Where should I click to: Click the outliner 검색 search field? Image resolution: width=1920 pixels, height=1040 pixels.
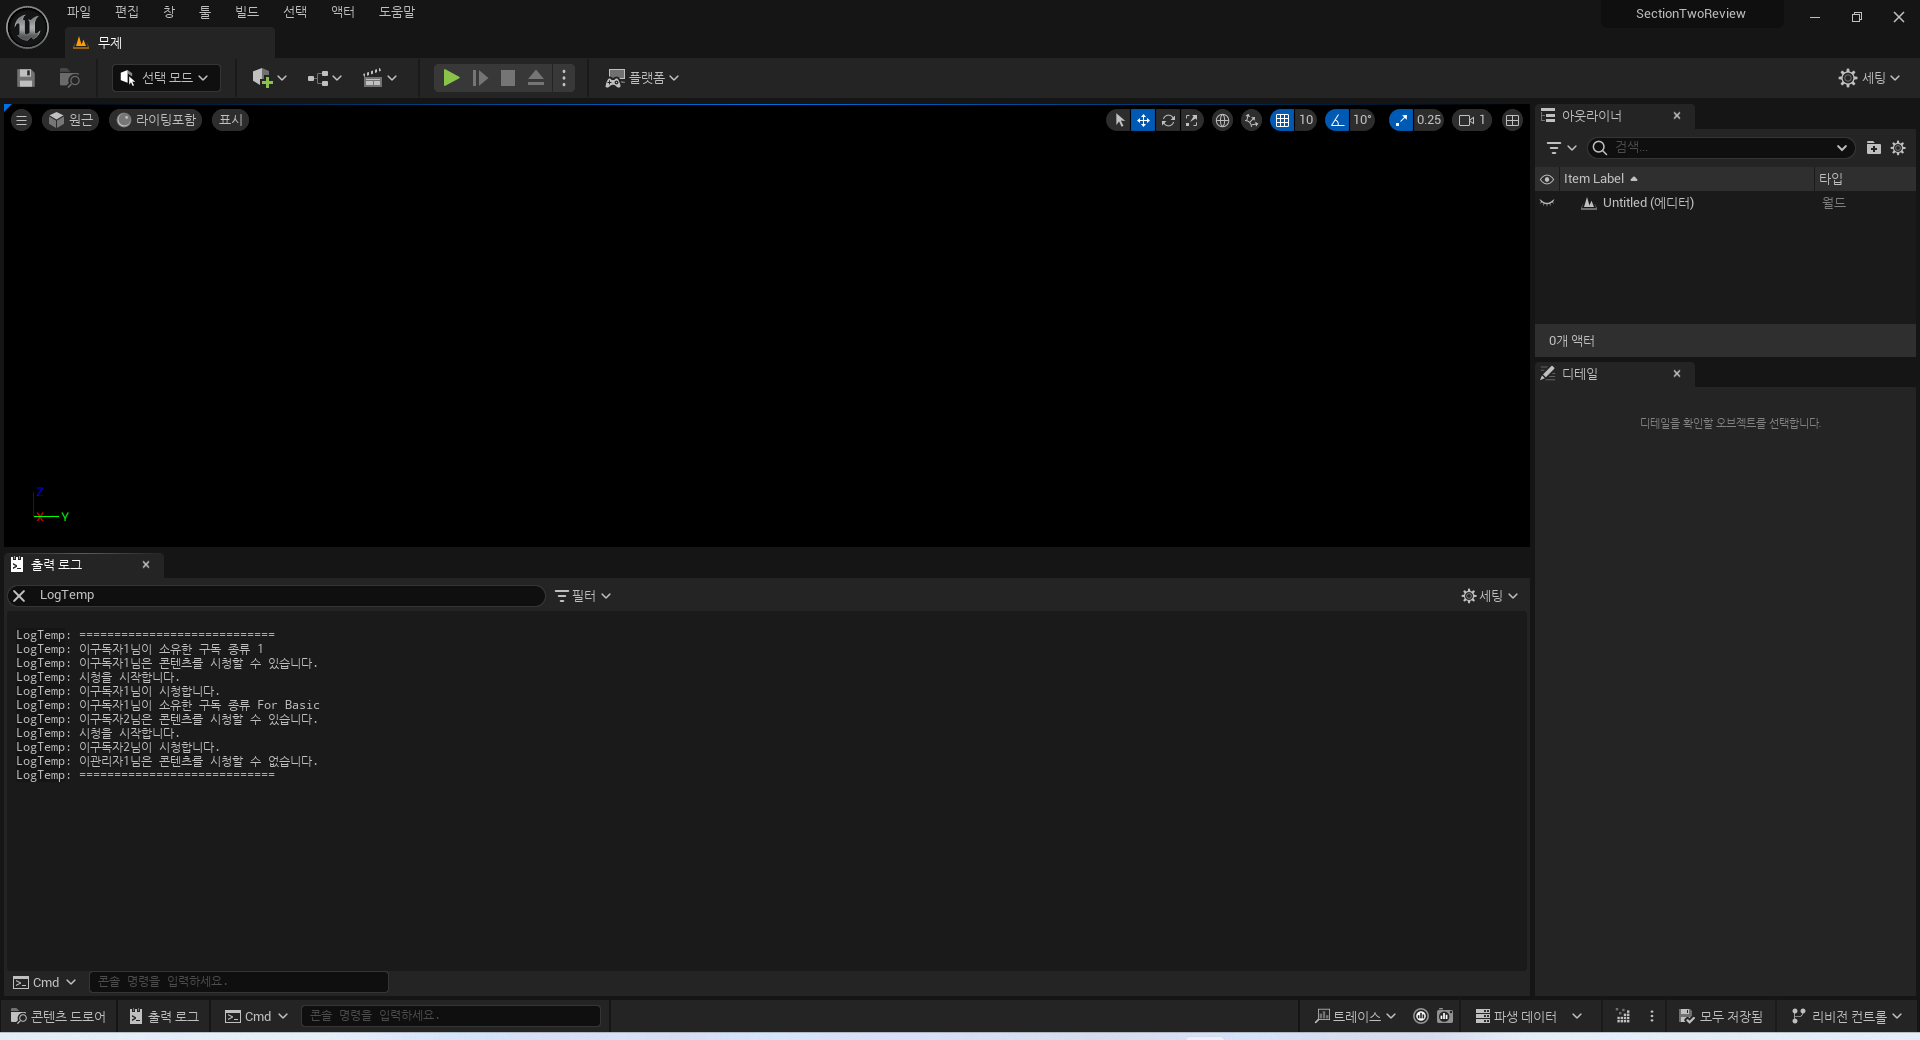pyautogui.click(x=1720, y=148)
